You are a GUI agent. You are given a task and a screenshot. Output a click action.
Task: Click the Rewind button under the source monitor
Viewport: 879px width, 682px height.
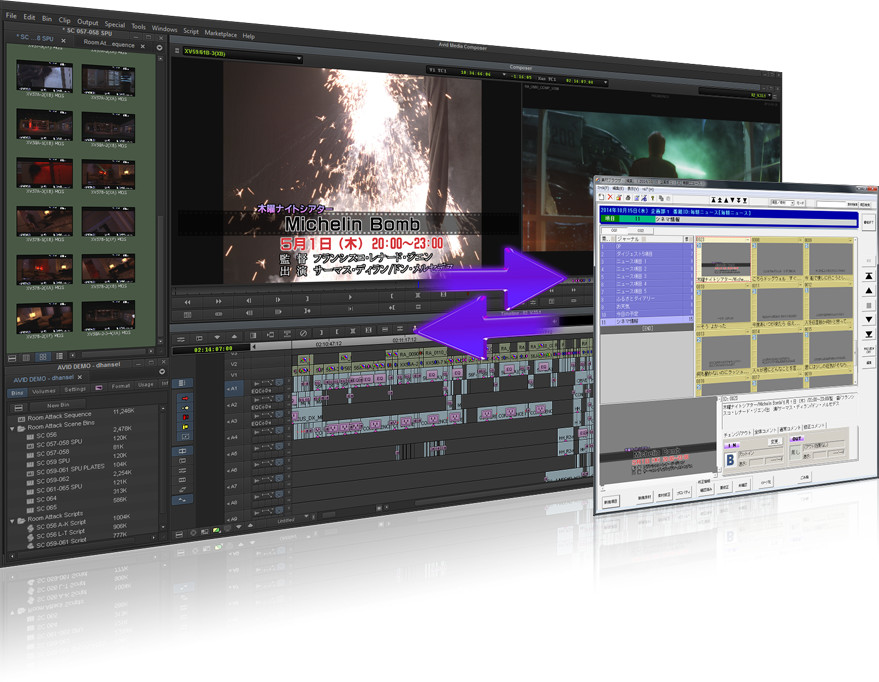point(188,300)
